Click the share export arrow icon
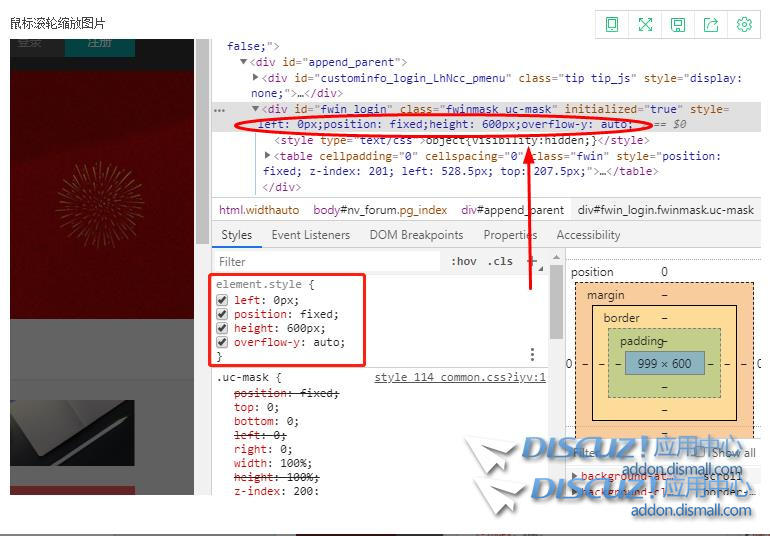 [x=711, y=24]
